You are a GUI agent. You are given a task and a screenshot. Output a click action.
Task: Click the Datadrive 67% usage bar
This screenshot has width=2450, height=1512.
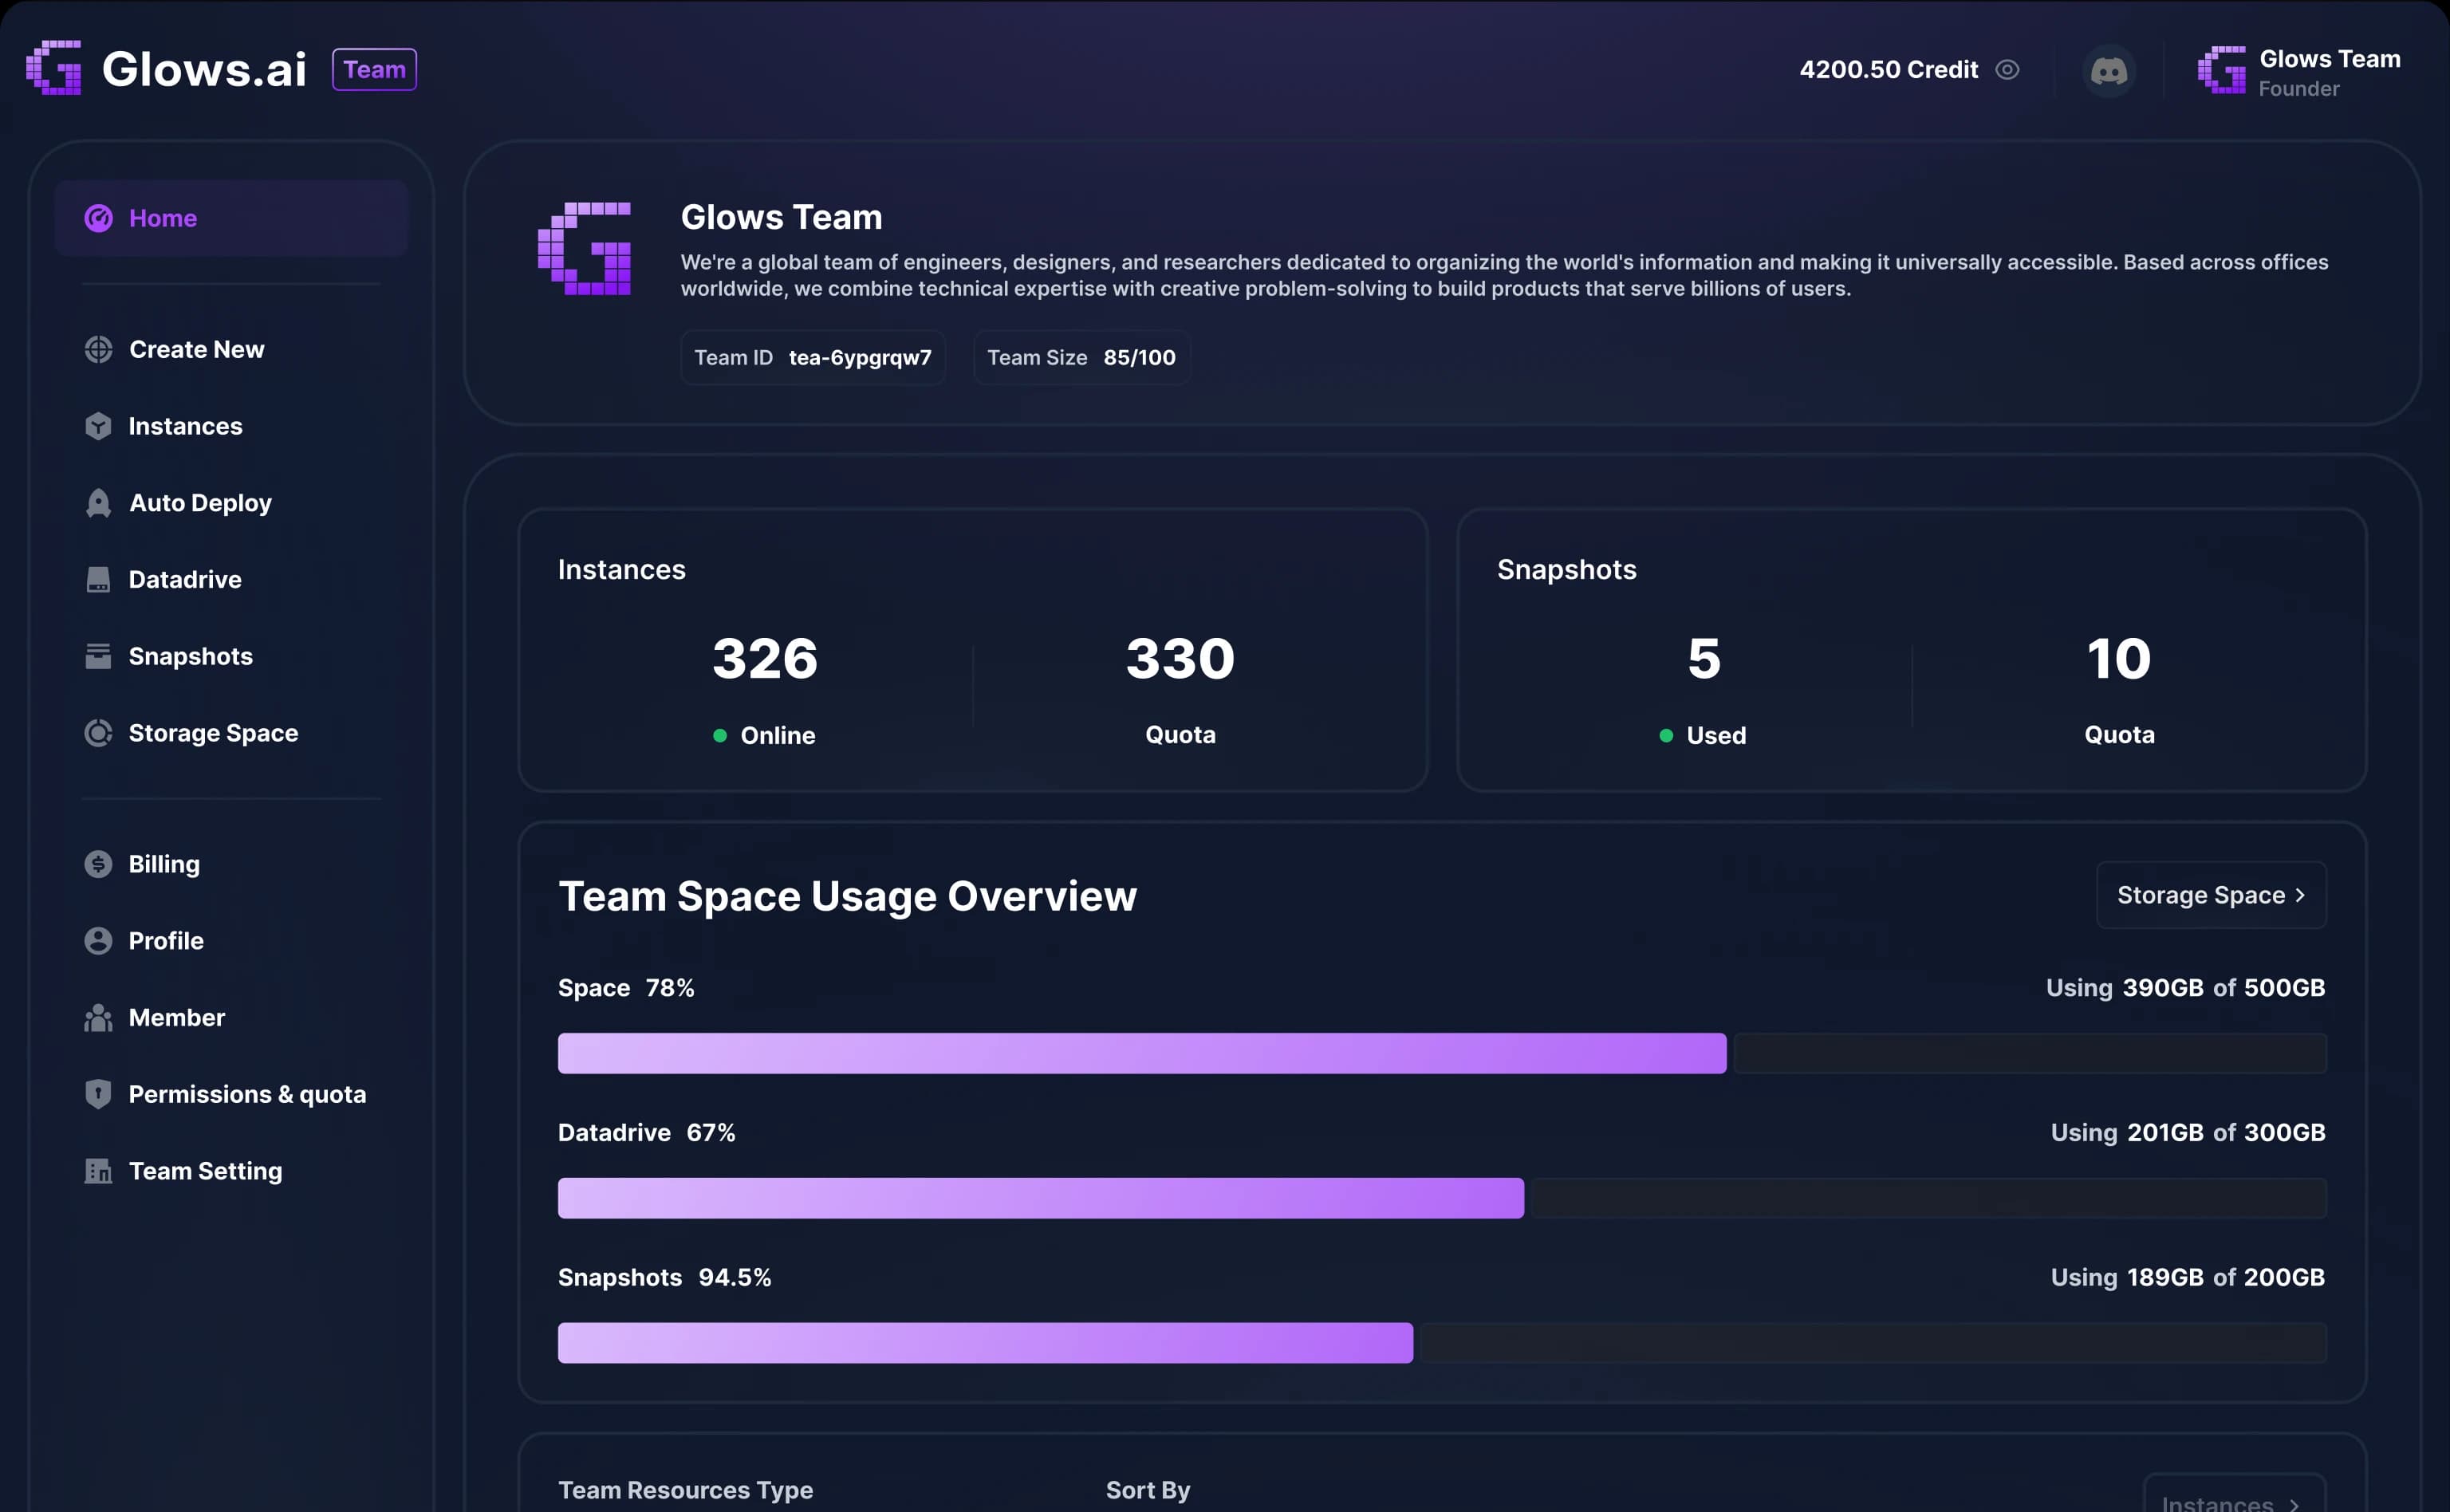1442,1198
